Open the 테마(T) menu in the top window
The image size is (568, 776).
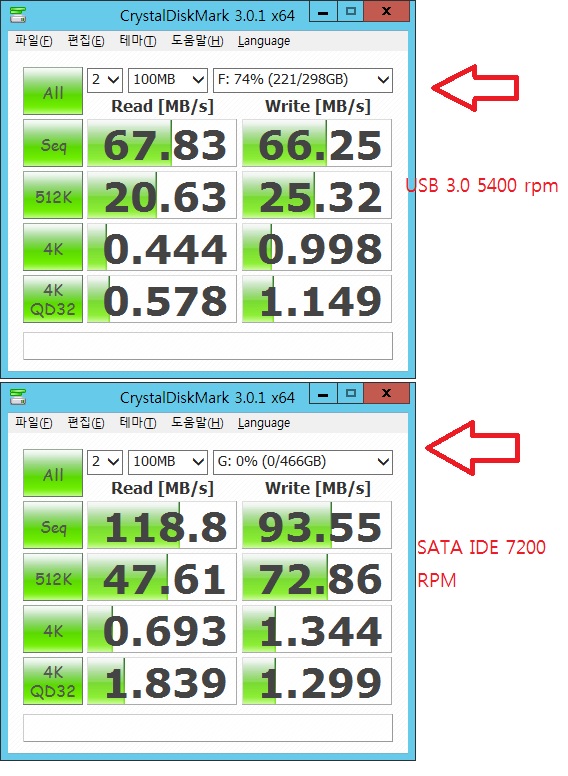tap(138, 41)
